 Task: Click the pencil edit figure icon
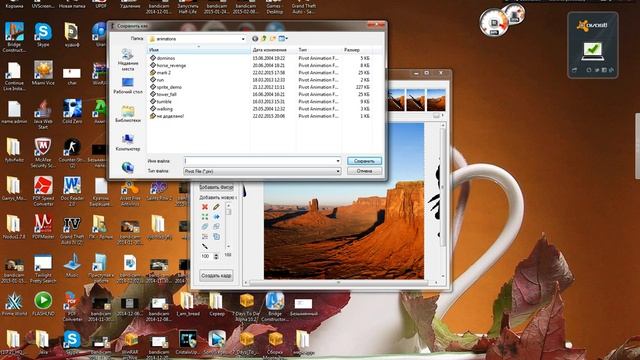216,207
